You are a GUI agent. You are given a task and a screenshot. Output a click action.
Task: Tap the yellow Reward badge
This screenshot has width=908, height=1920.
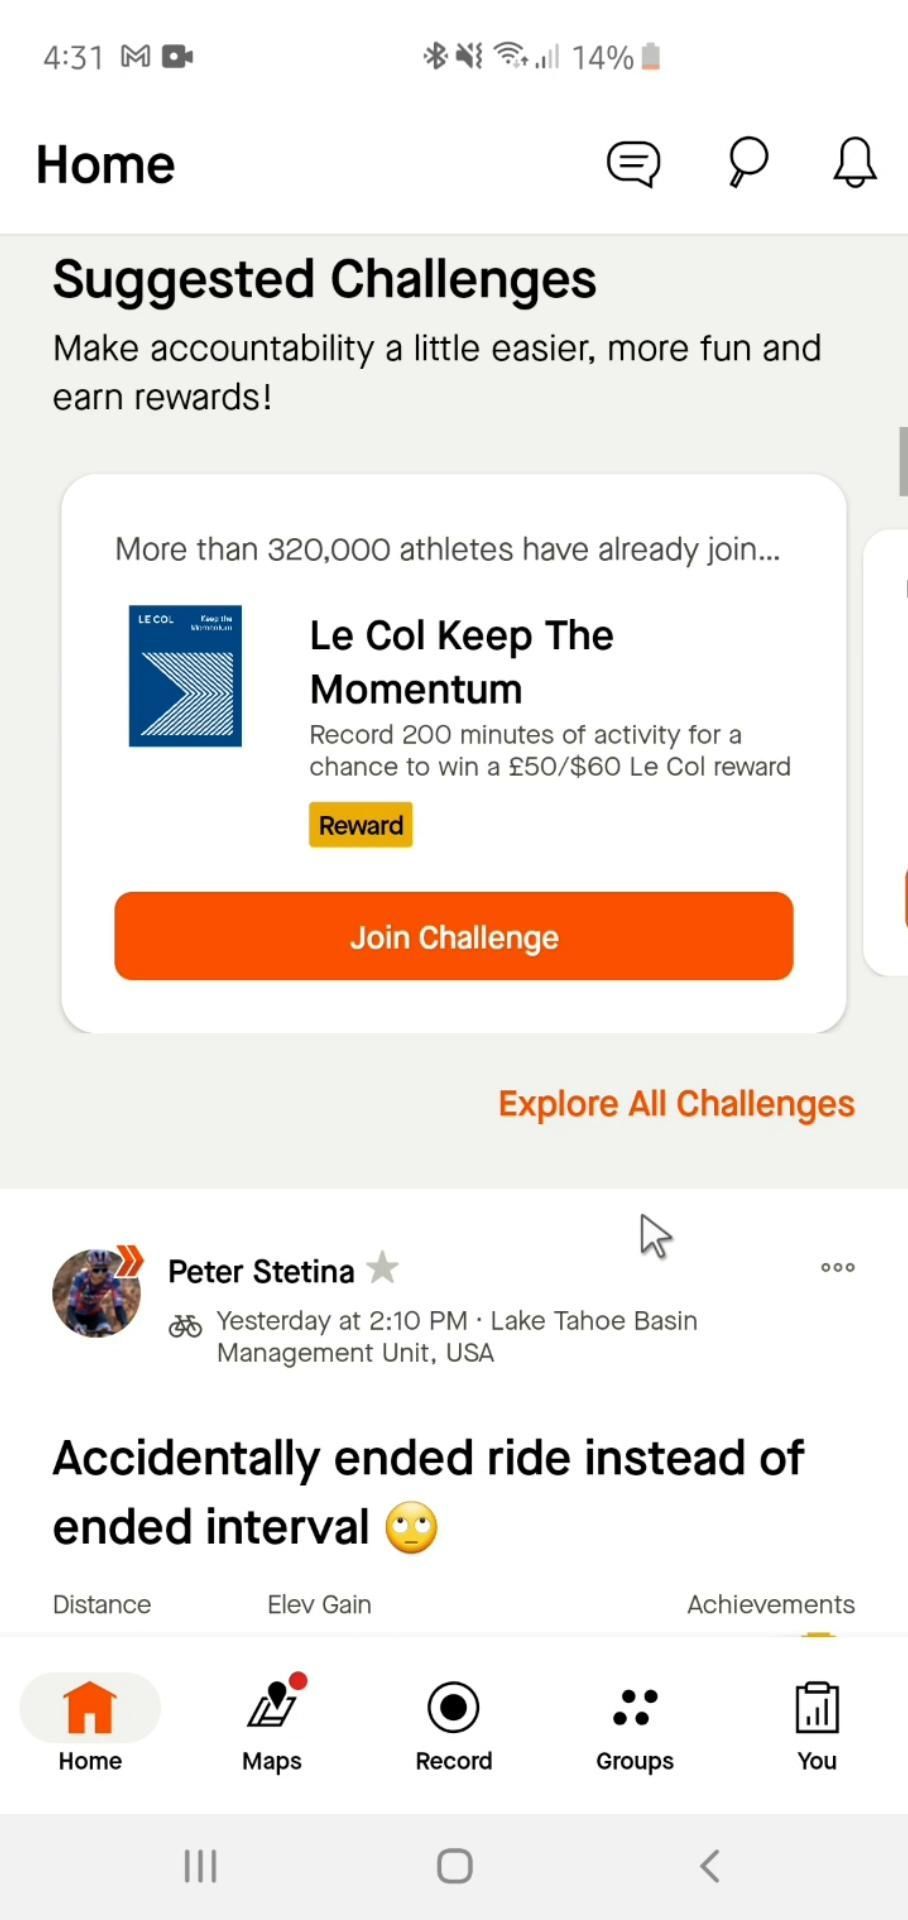360,825
